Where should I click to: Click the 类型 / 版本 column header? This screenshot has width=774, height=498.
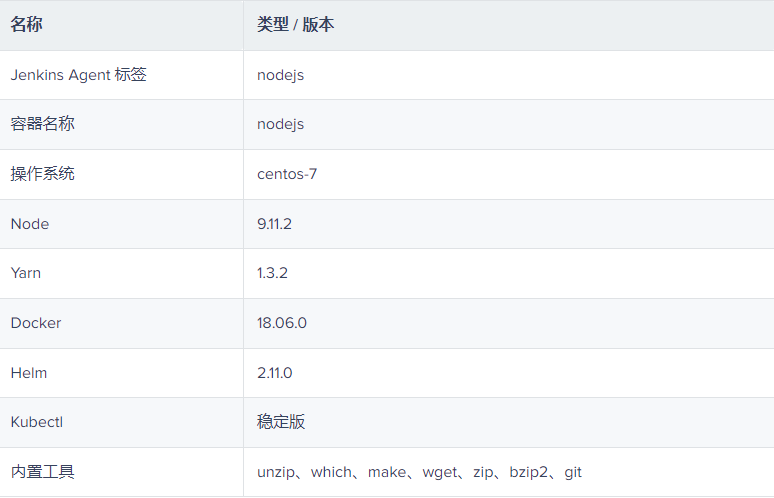(295, 25)
